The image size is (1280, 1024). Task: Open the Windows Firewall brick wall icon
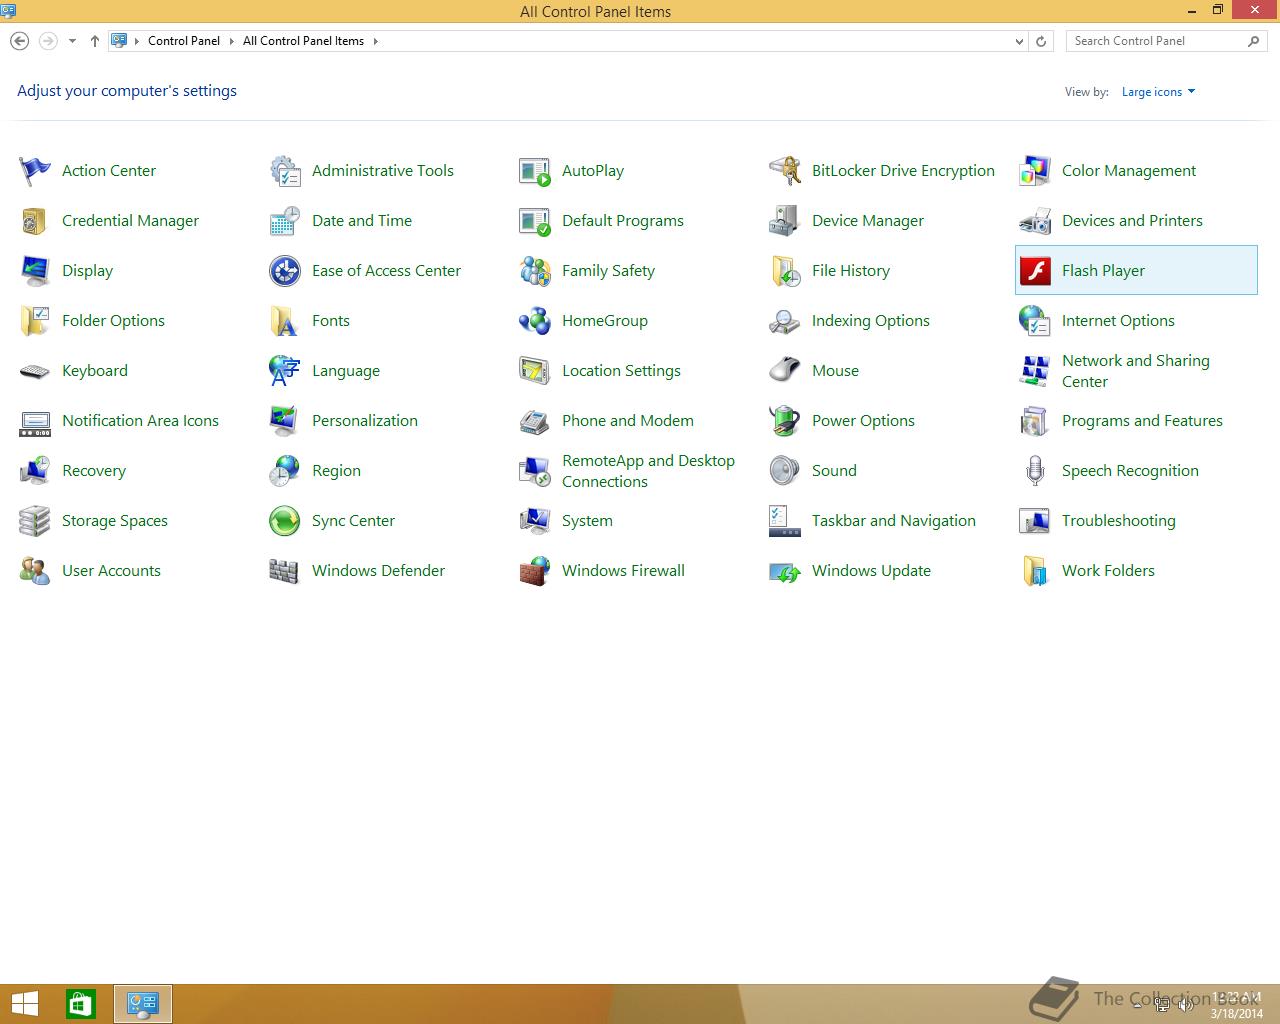[x=535, y=571]
